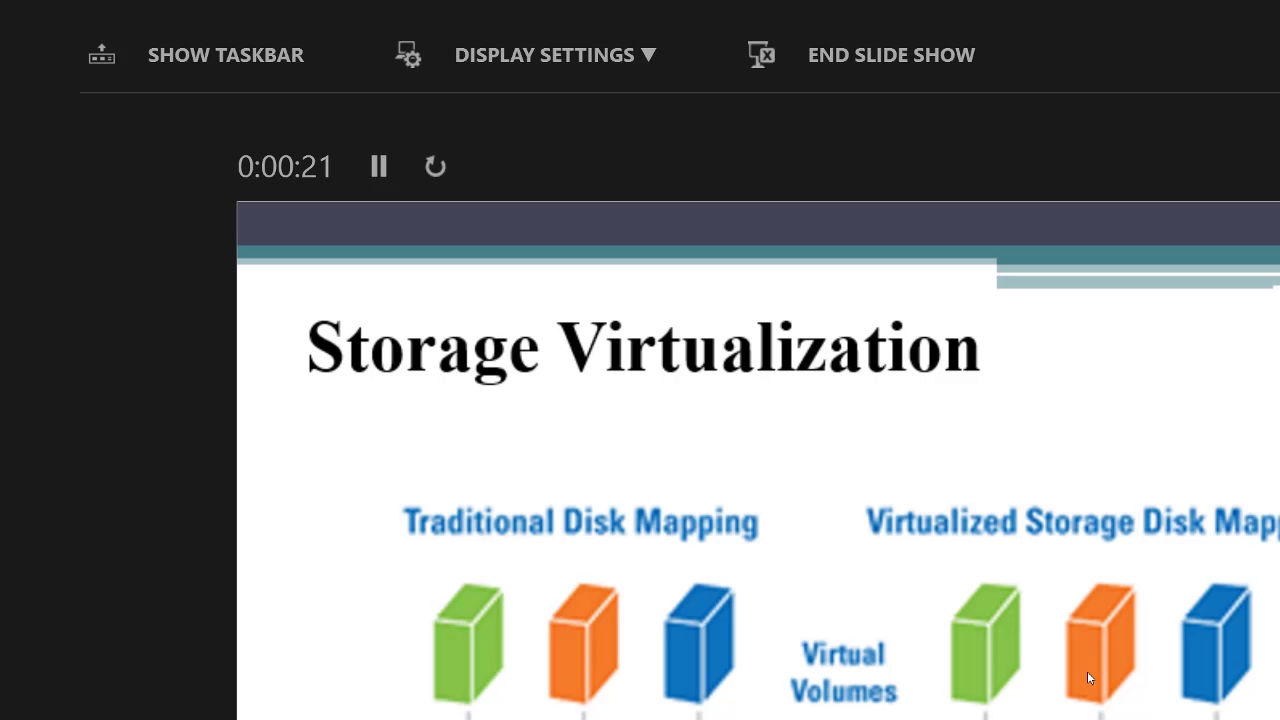The image size is (1280, 720).
Task: Click the orange cube under Virtualized Storage
Action: pyautogui.click(x=1100, y=643)
